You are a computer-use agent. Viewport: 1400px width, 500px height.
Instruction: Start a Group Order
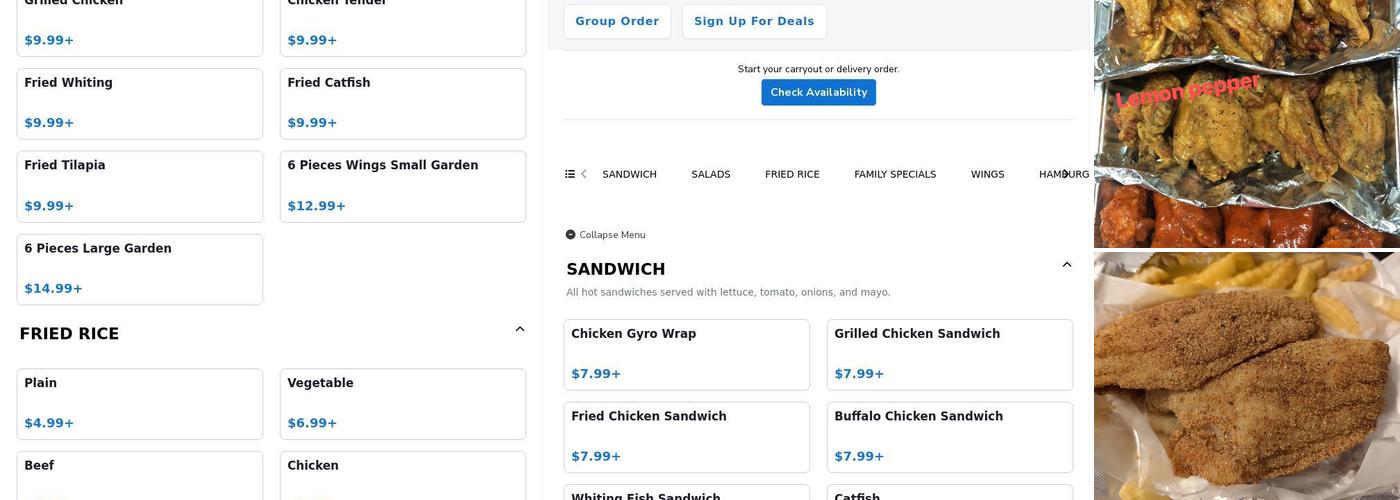616,21
